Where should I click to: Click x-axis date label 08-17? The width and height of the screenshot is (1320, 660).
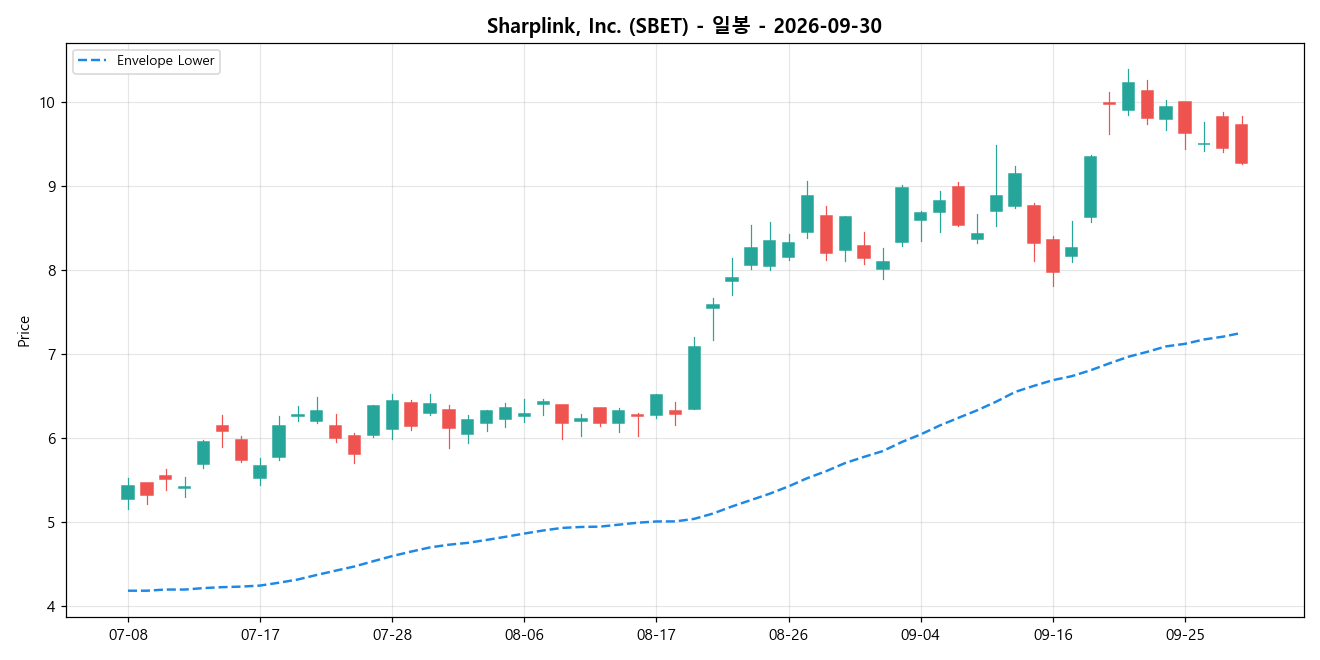pyautogui.click(x=656, y=635)
